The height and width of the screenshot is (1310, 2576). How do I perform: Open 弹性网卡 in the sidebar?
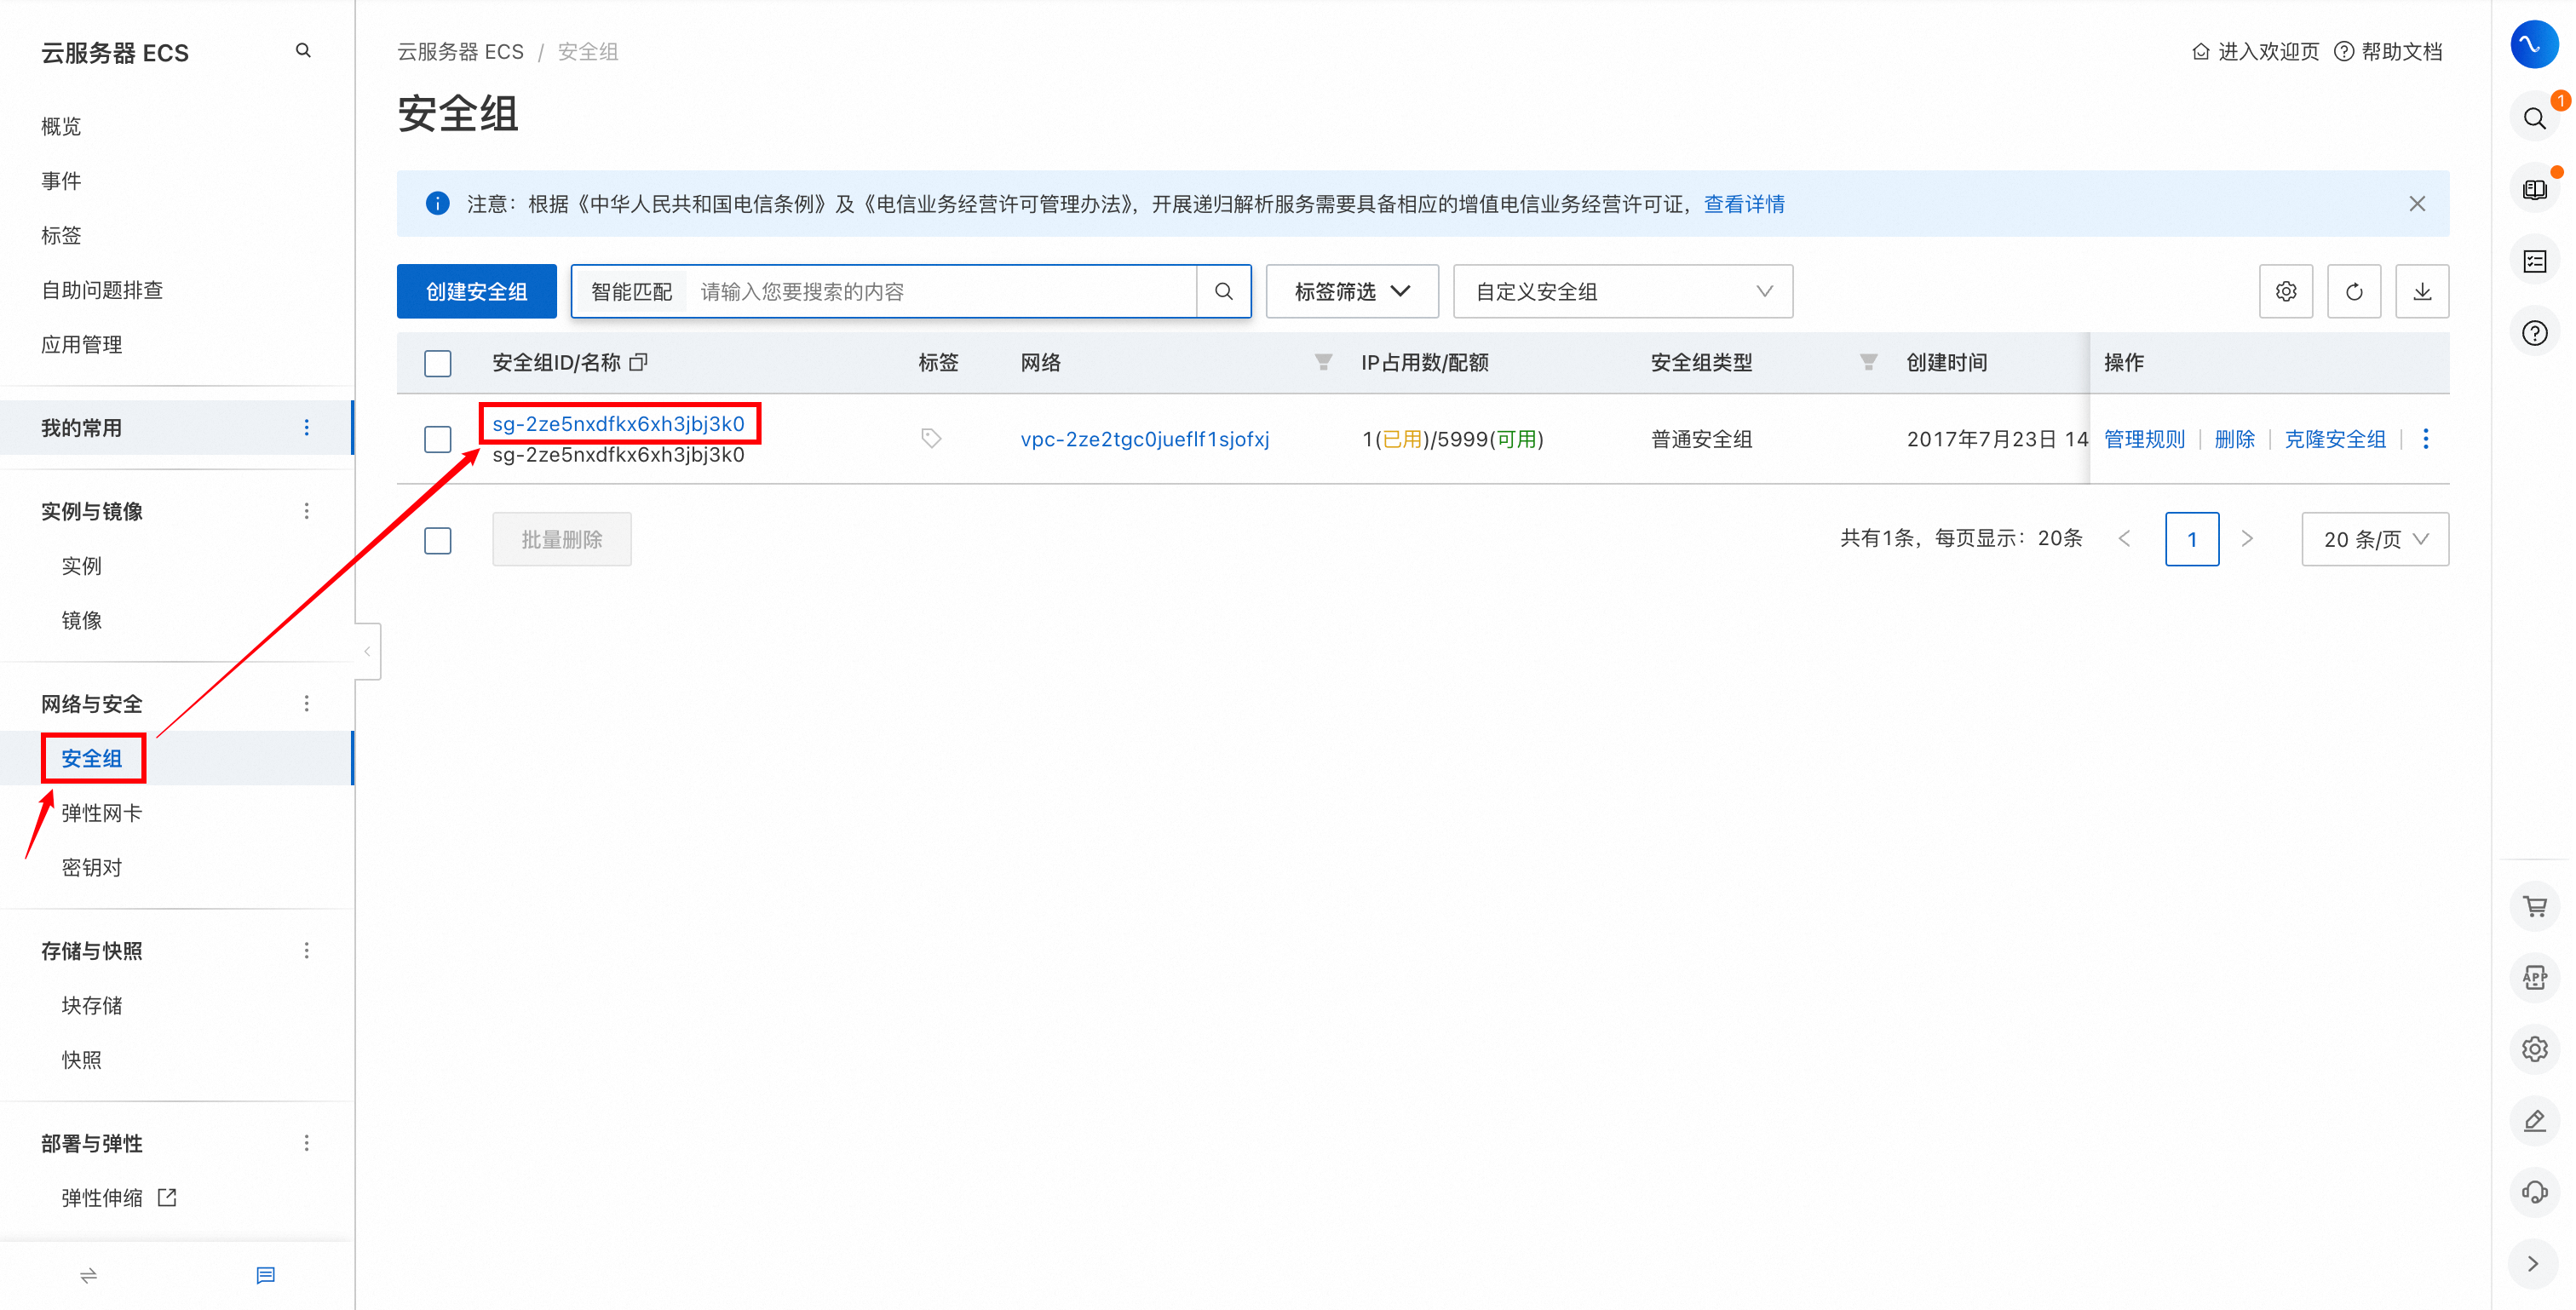[x=101, y=813]
